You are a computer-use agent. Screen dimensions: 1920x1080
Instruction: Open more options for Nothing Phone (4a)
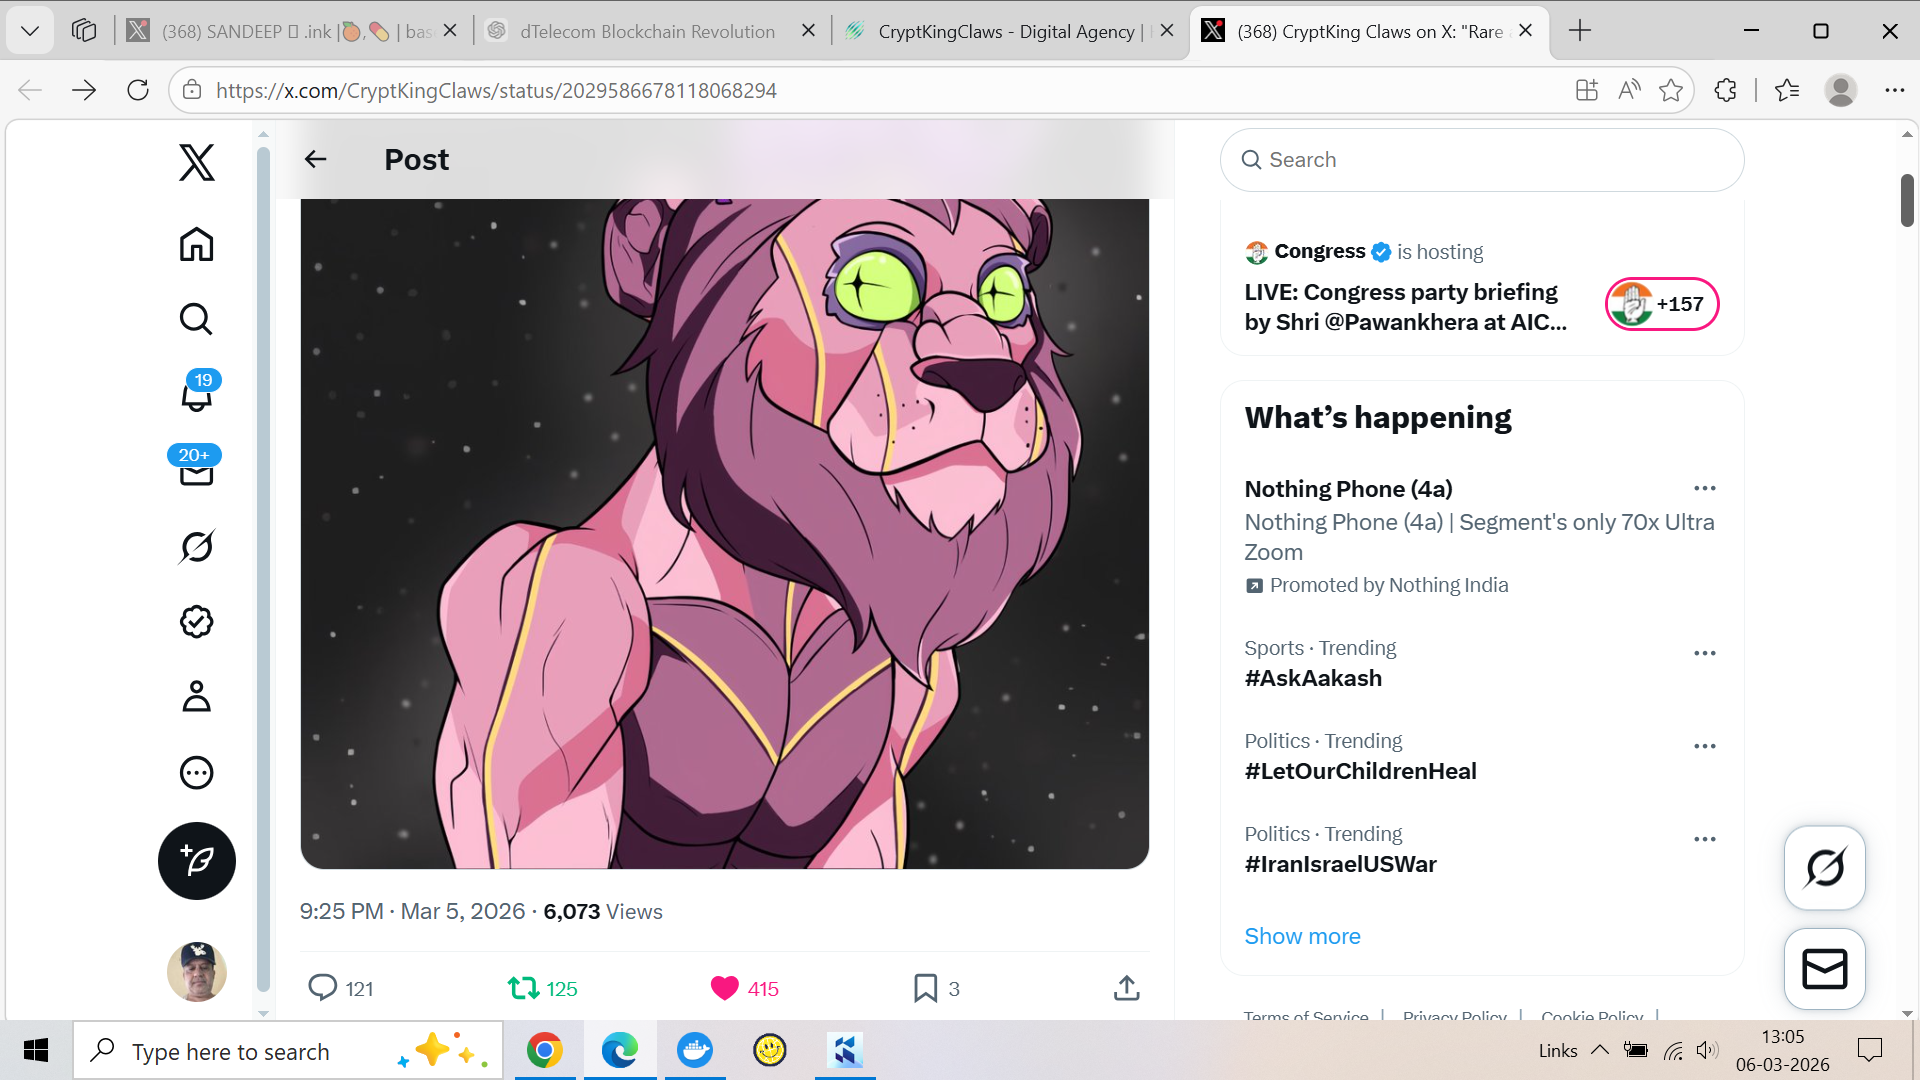point(1705,488)
